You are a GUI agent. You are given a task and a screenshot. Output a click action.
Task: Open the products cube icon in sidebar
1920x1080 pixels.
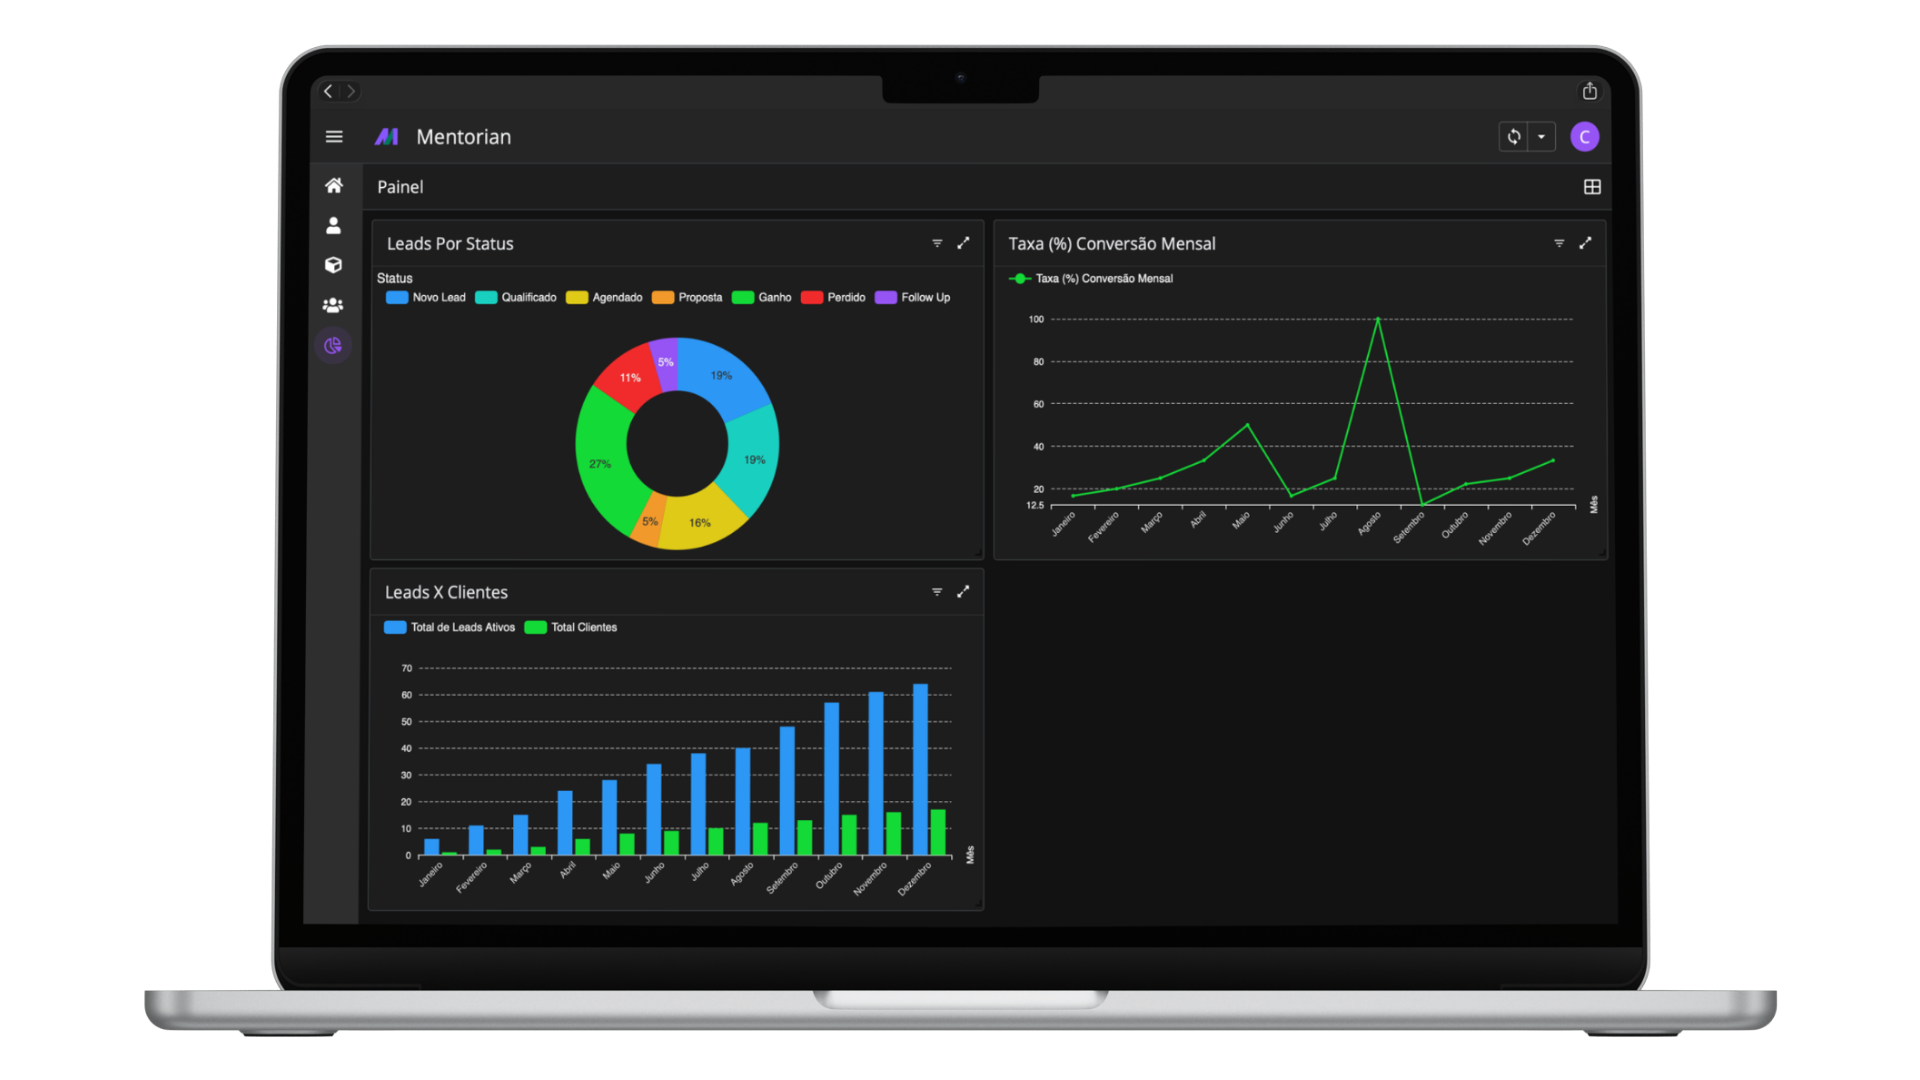[x=334, y=265]
